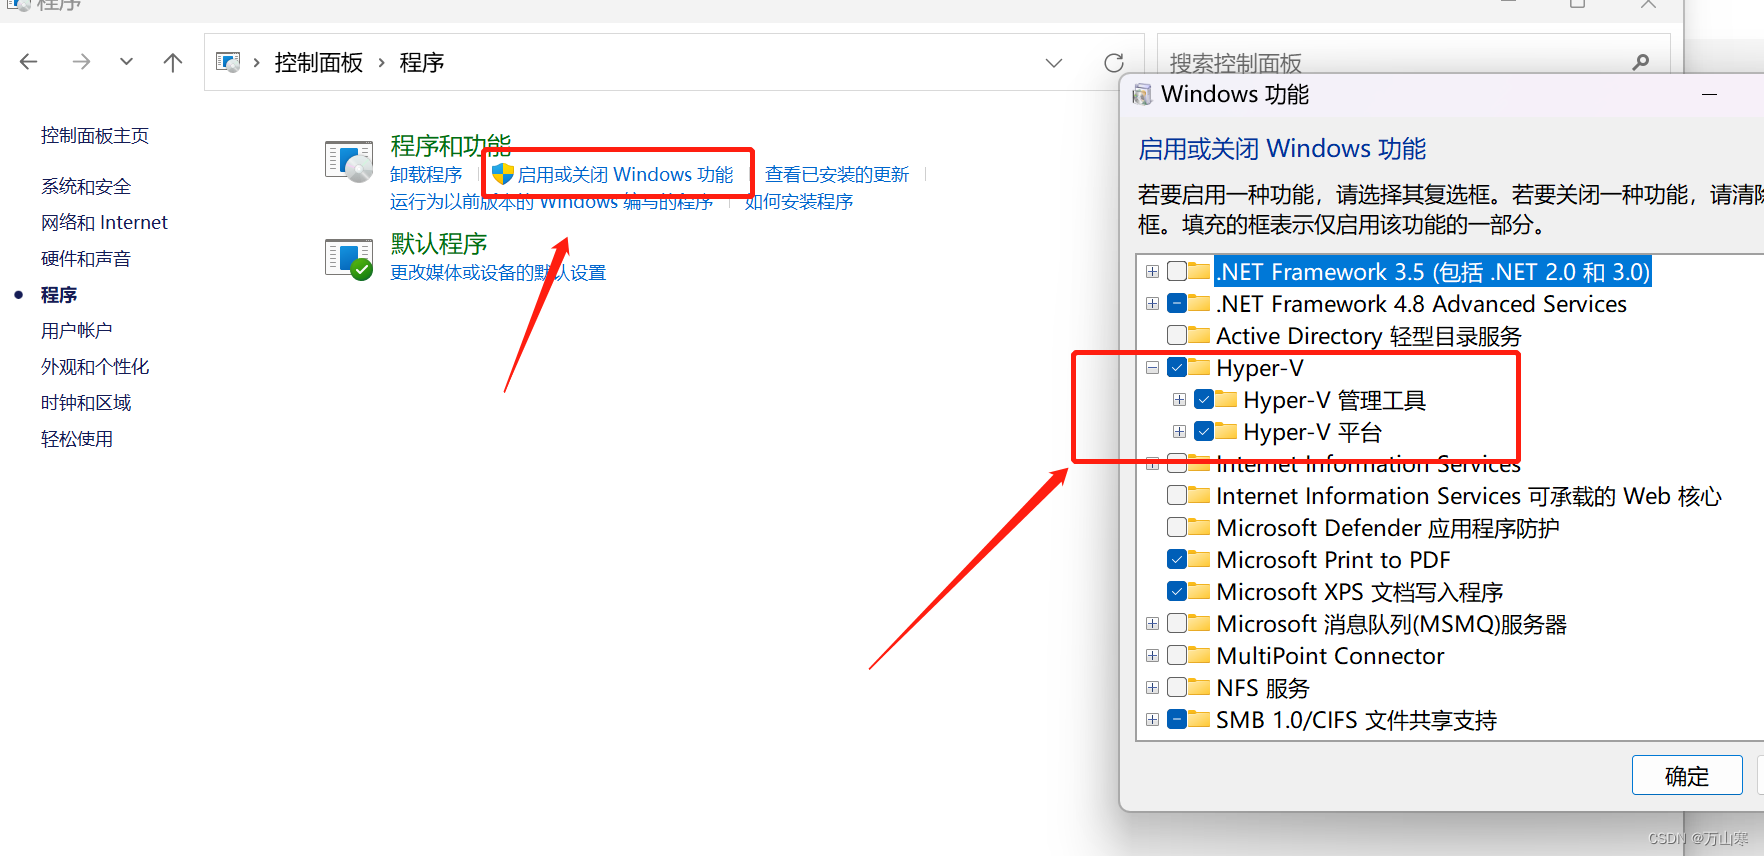This screenshot has height=856, width=1764.
Task: Open 卸载程序 link
Action: coord(426,175)
